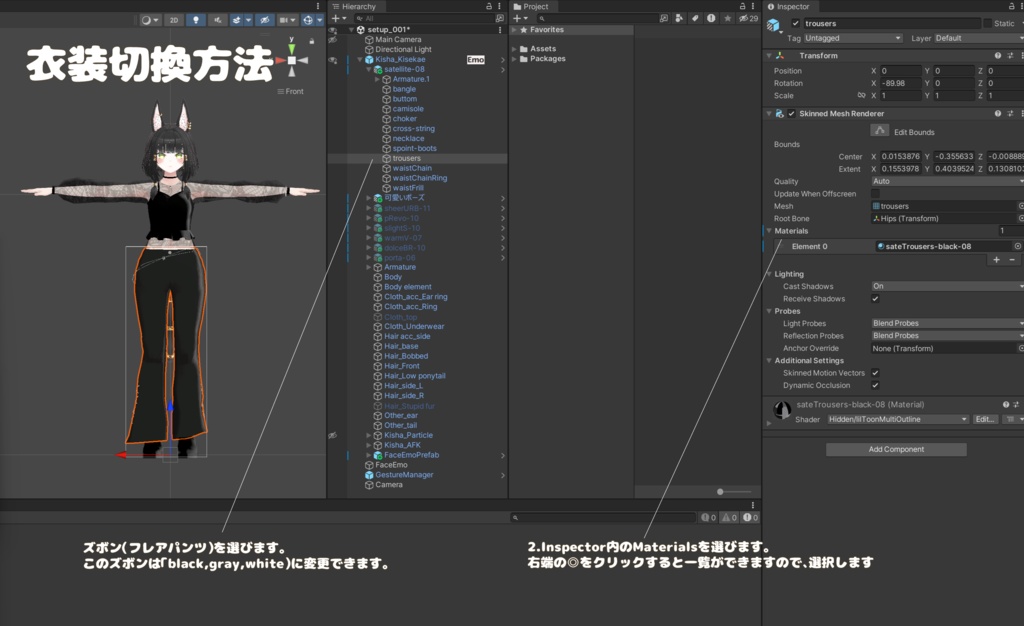
Task: Collapse the Kisha_Kisekae object
Action: tap(360, 59)
